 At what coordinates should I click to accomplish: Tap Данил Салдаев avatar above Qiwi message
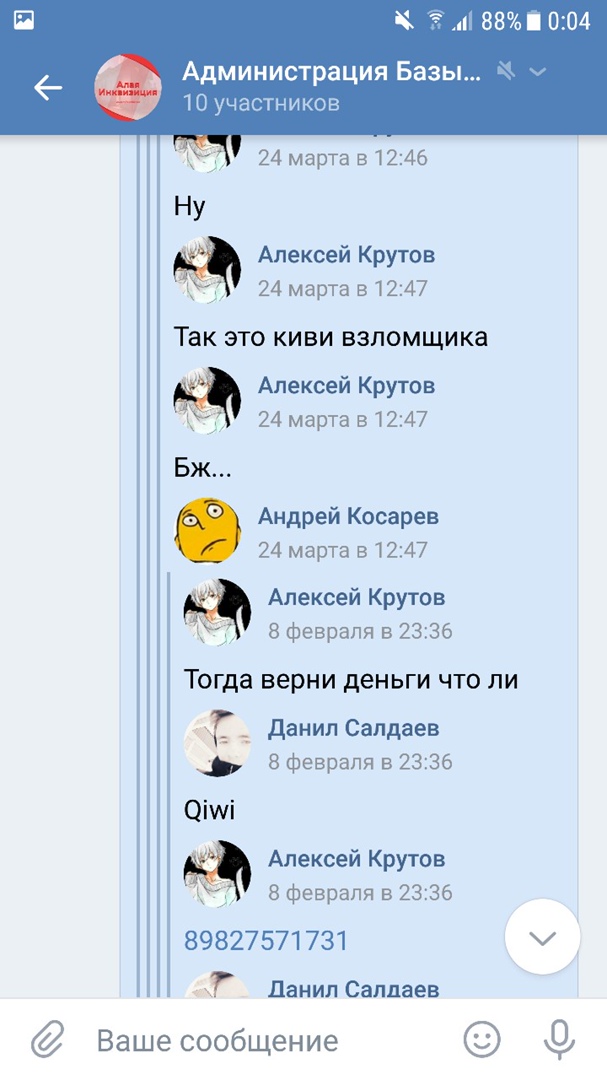coord(217,743)
